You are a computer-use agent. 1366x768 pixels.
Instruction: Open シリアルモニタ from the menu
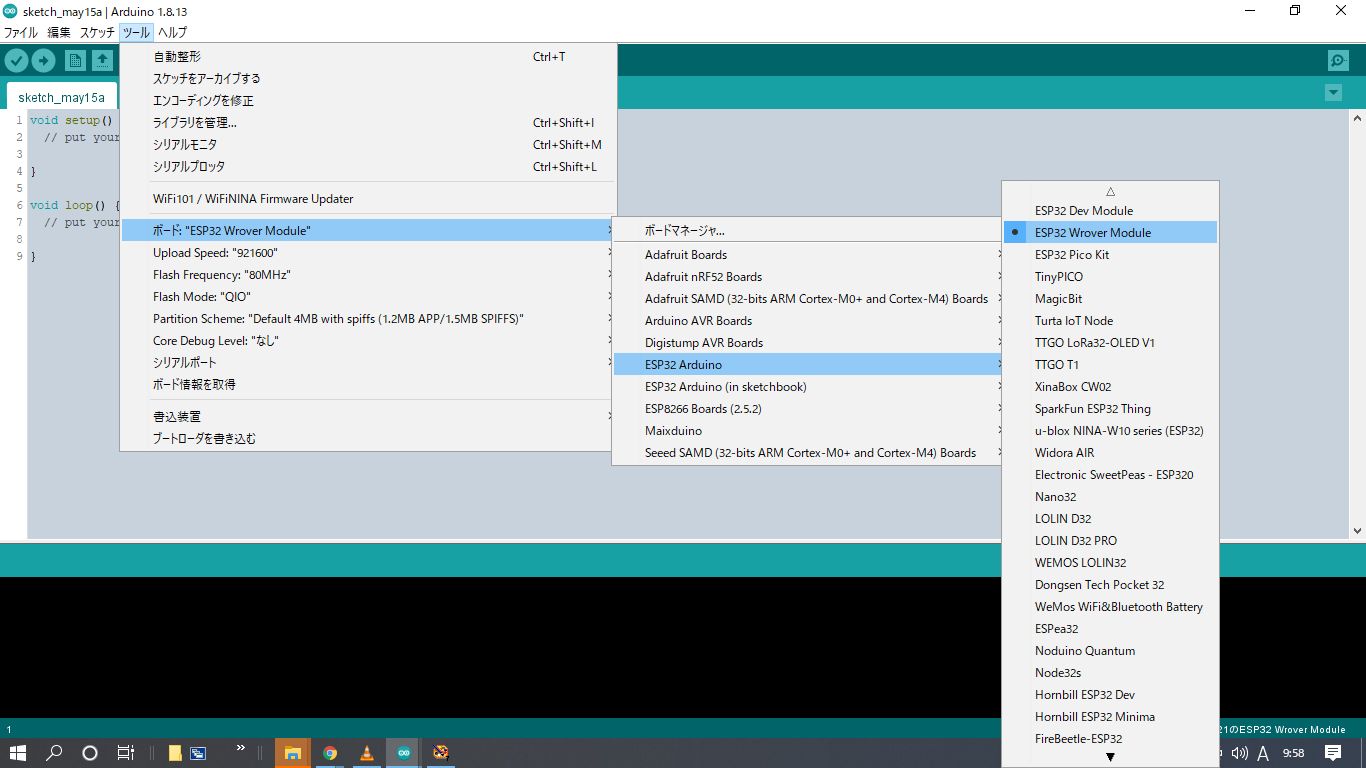pyautogui.click(x=368, y=145)
